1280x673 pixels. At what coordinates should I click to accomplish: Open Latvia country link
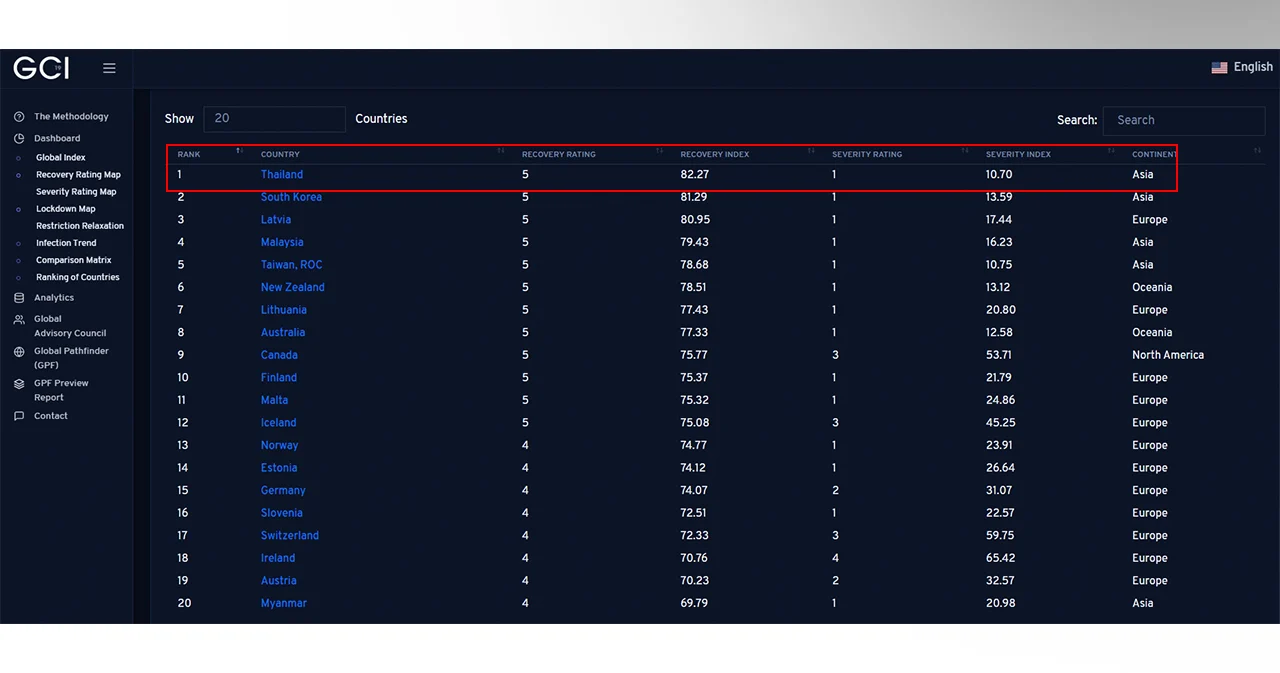click(276, 220)
